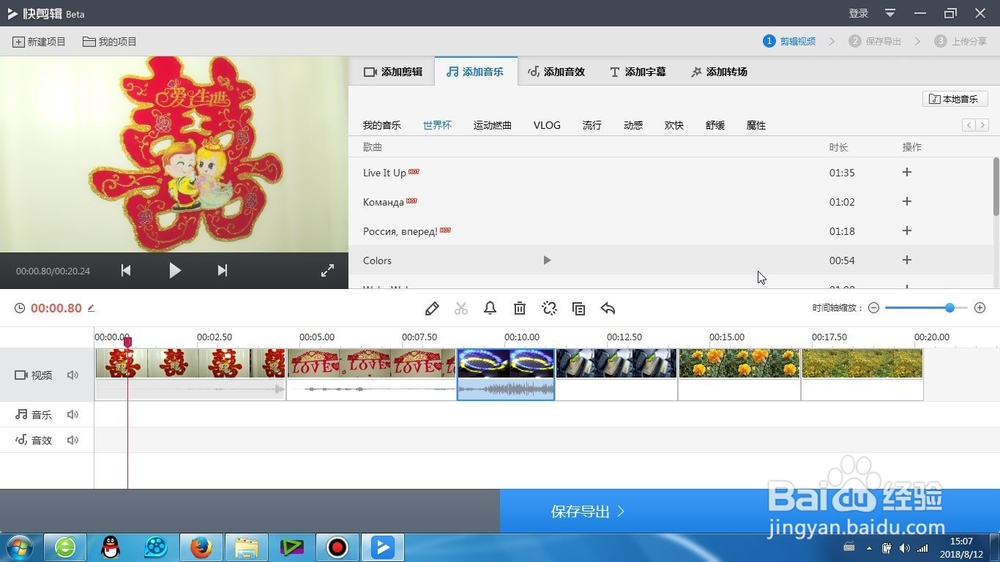This screenshot has width=1000, height=562.
Task: Open Firefox from taskbar
Action: 201,547
